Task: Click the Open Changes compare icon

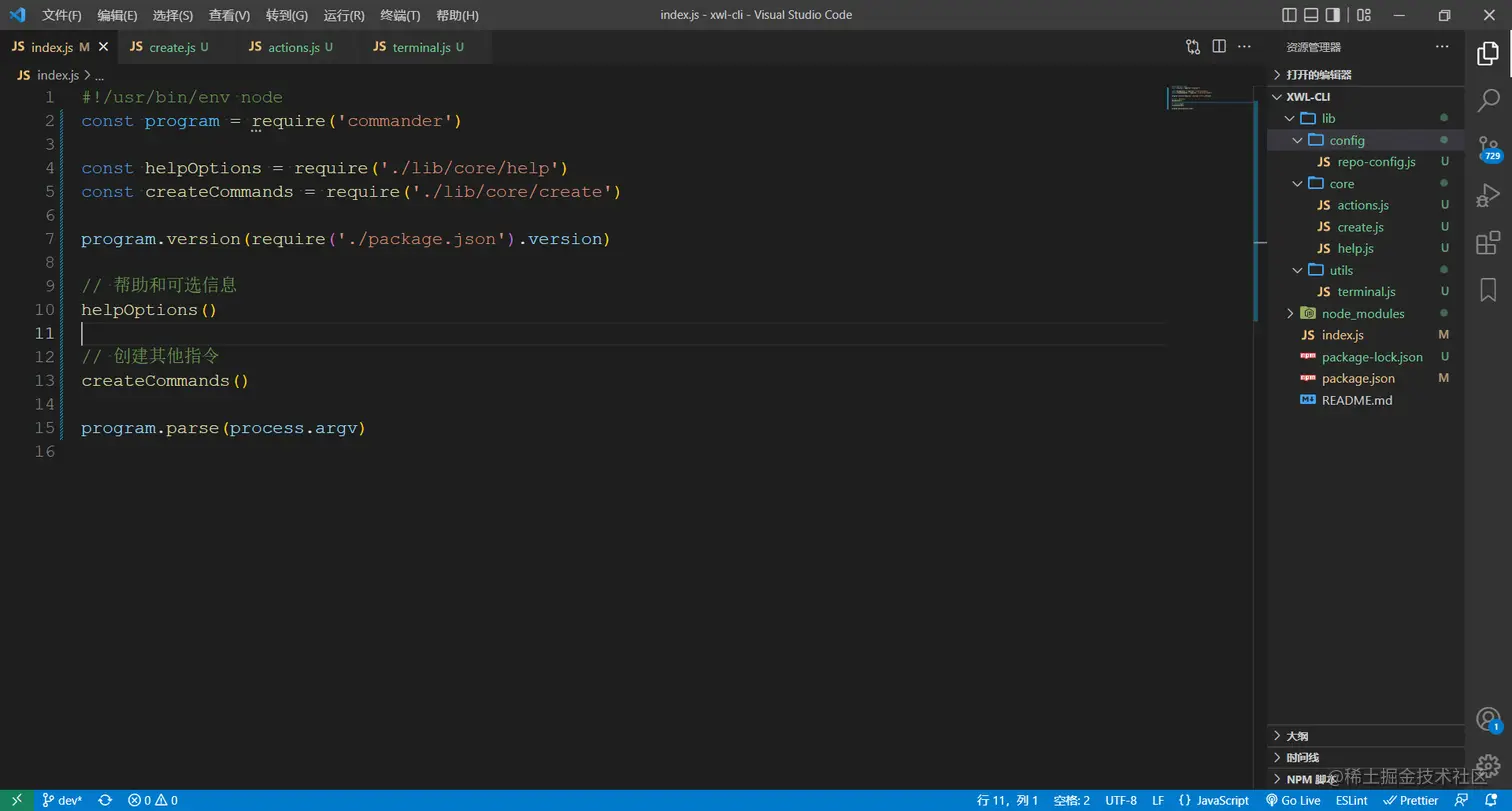Action: coord(1193,46)
